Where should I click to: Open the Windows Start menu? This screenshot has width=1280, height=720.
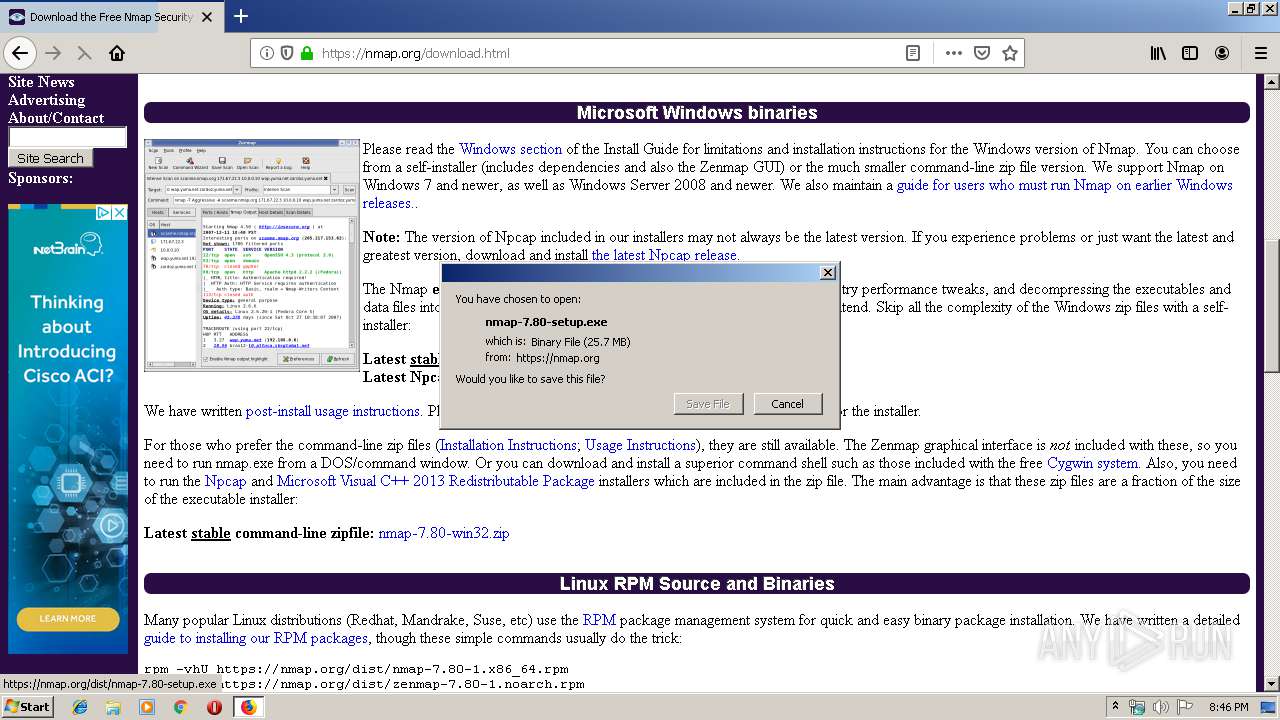tap(28, 706)
